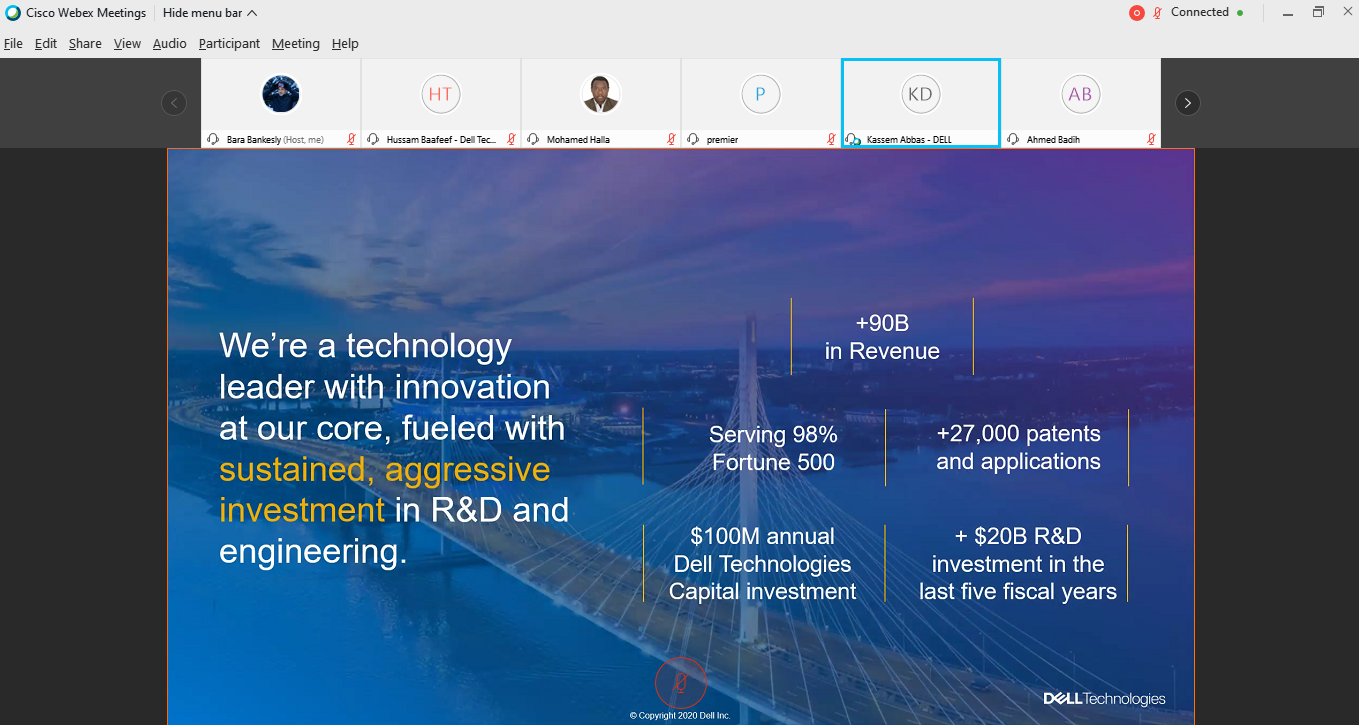
Task: Open the File menu
Action: 13,44
